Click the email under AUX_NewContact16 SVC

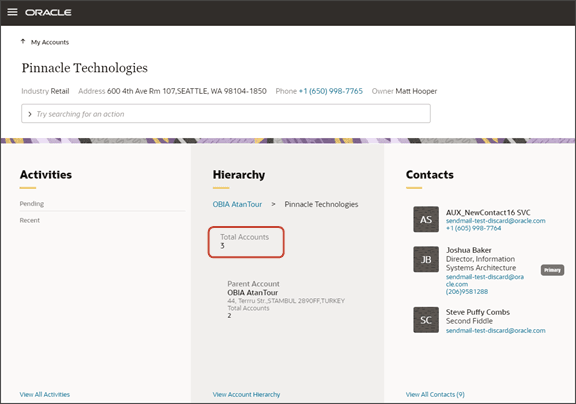496,221
